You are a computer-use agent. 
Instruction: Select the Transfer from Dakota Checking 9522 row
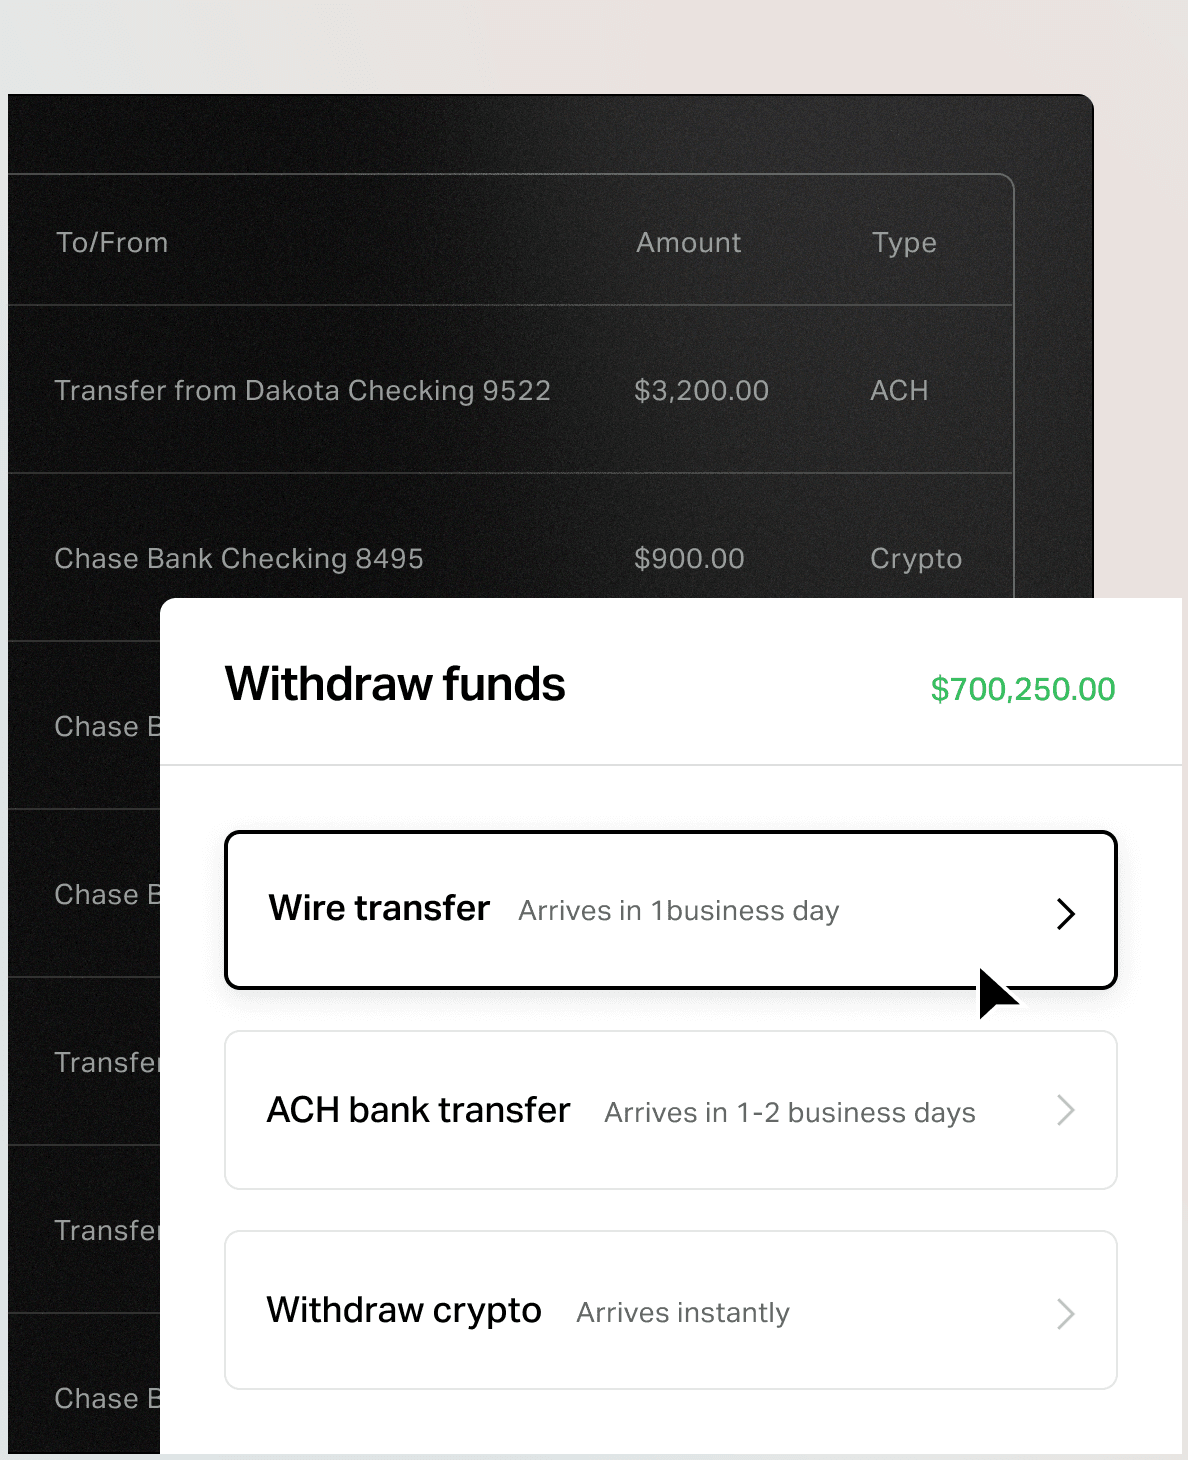pyautogui.click(x=302, y=390)
